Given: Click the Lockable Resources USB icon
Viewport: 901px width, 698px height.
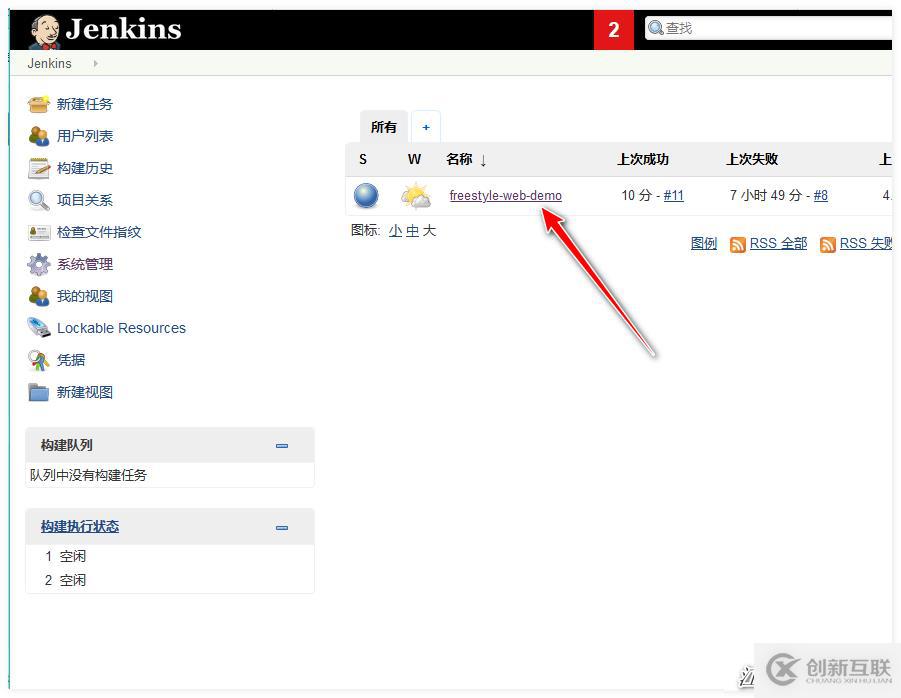Looking at the screenshot, I should pos(38,328).
